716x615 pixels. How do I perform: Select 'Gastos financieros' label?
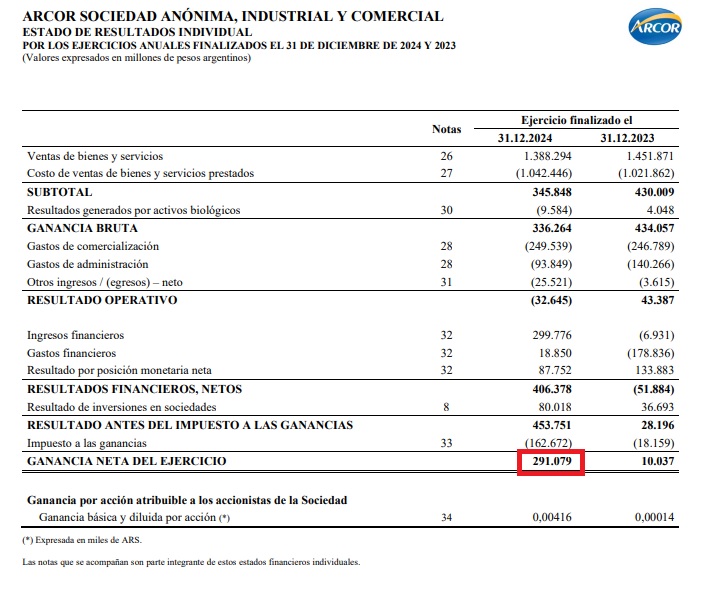[71, 353]
